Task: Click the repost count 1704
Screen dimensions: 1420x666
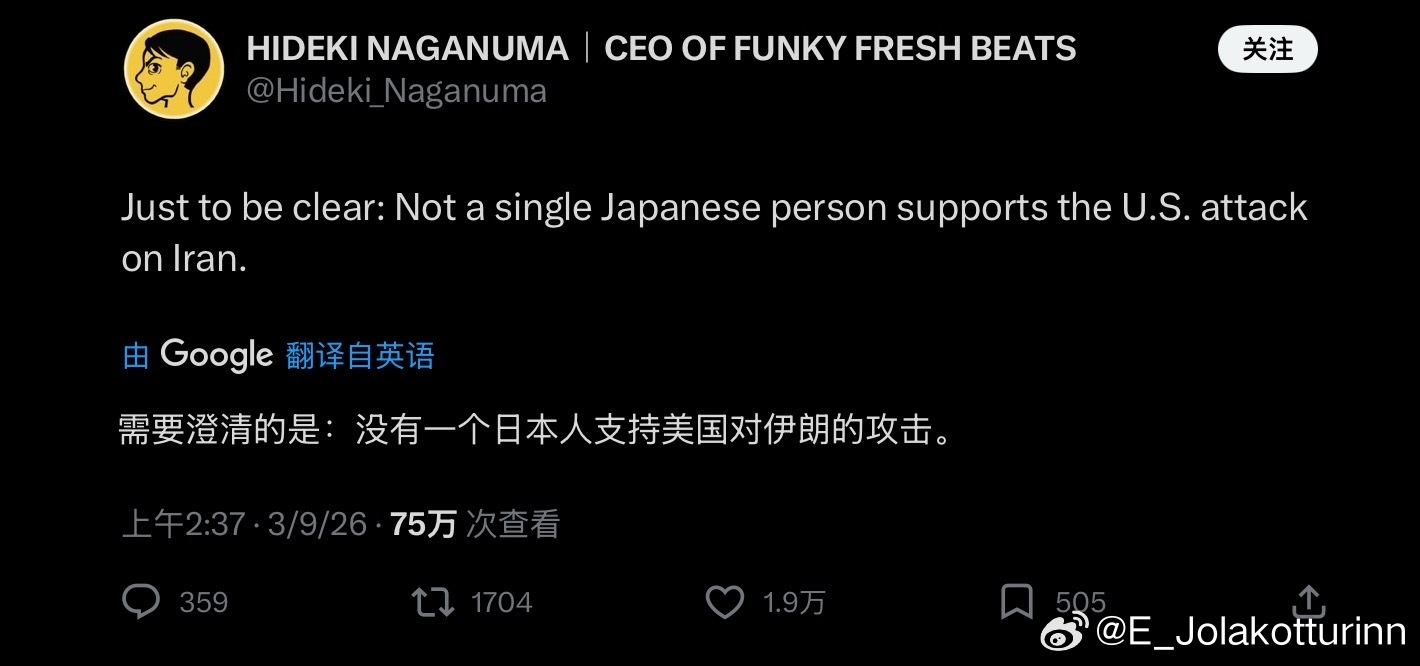Action: tap(502, 601)
